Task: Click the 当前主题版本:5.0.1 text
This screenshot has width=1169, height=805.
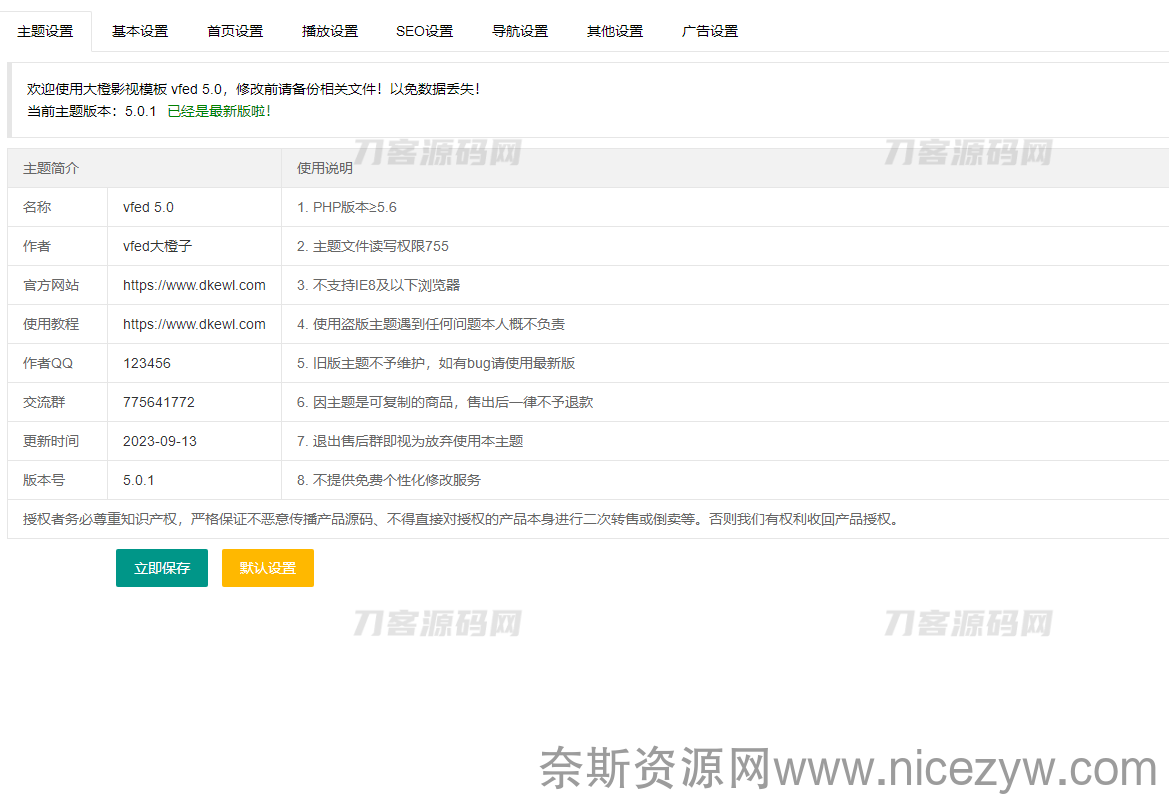Action: (92, 111)
